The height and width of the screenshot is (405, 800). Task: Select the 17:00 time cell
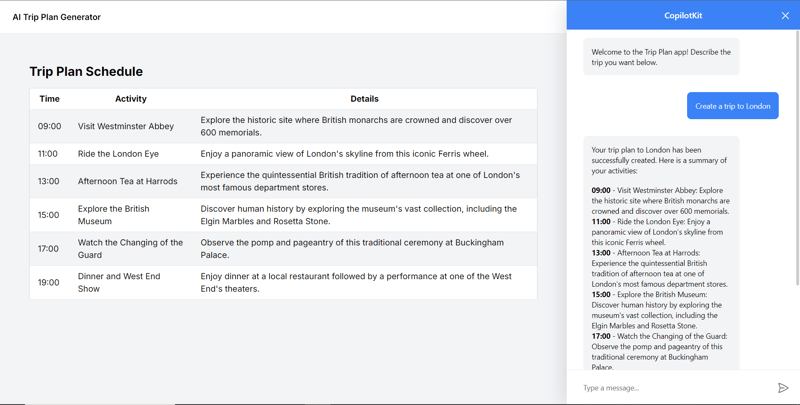(48, 248)
